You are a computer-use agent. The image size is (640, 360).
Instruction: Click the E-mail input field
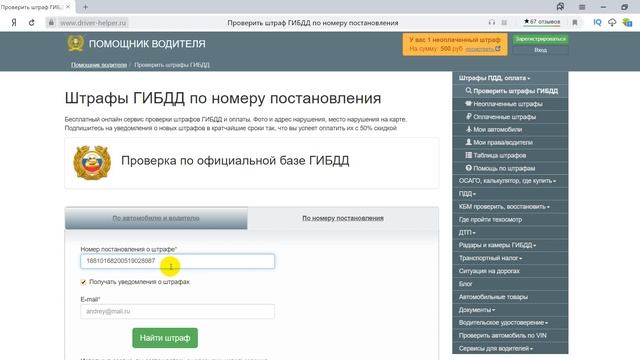point(178,311)
